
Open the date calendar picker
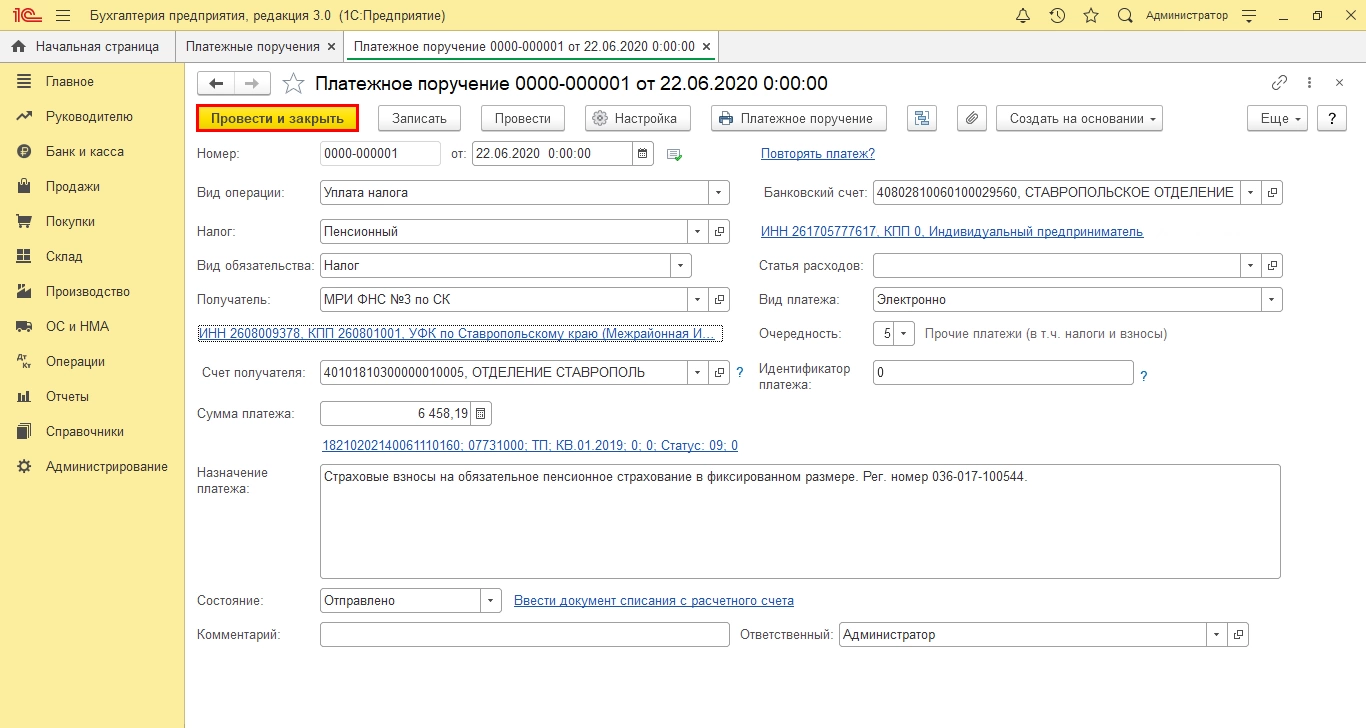tap(644, 154)
